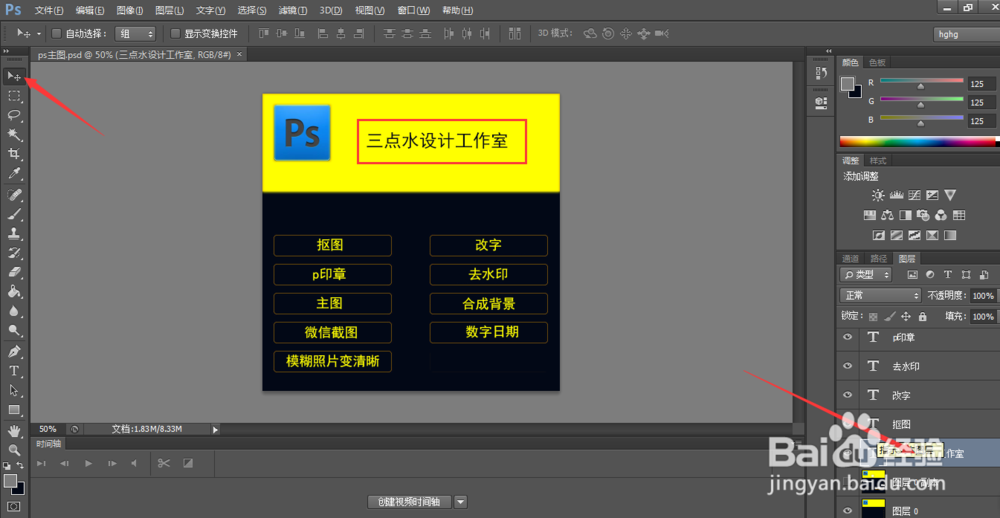The width and height of the screenshot is (1000, 518).
Task: Open the hghg workspace dropdown
Action: point(966,34)
